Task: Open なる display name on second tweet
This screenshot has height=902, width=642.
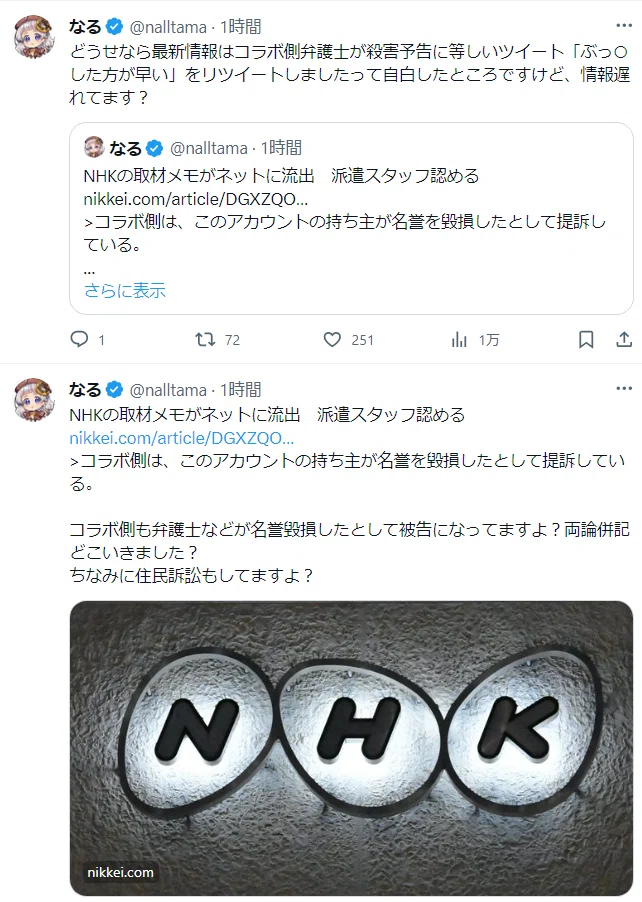Action: coord(85,389)
